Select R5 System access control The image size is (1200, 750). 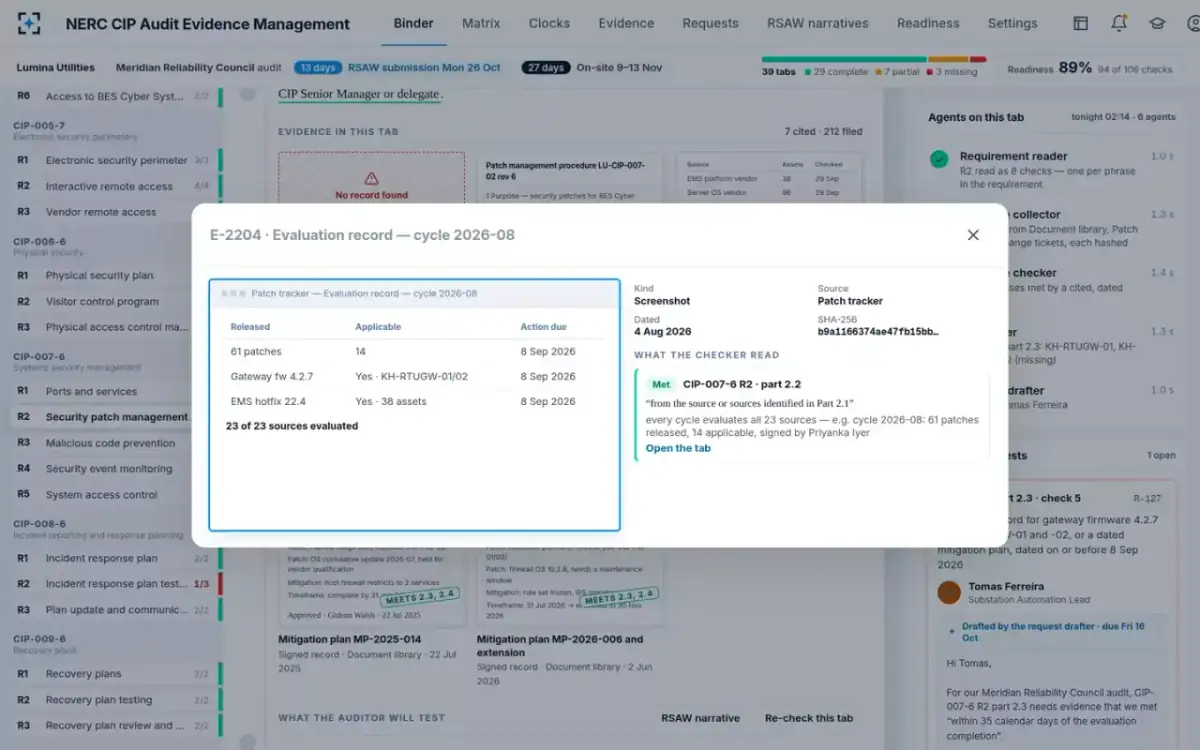[x=114, y=494]
